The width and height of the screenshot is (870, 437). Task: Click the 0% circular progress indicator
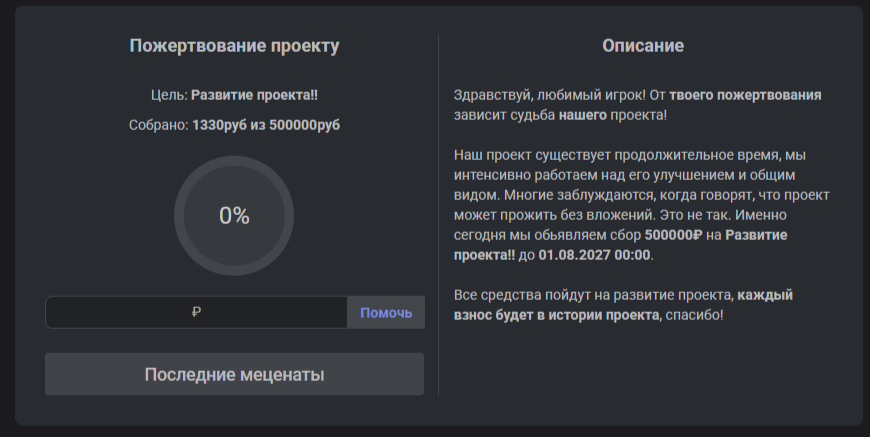pos(234,216)
